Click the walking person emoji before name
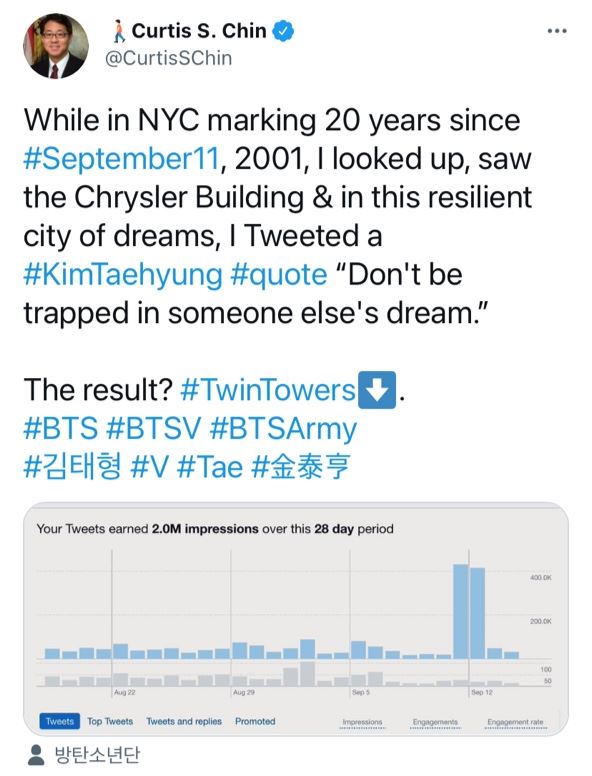The height and width of the screenshot is (776, 592). (118, 32)
